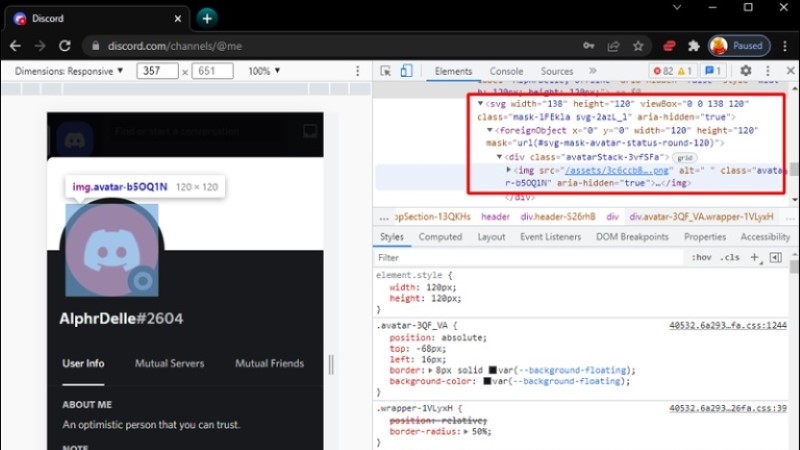
Task: Activate the inspect element picker
Action: (x=386, y=71)
